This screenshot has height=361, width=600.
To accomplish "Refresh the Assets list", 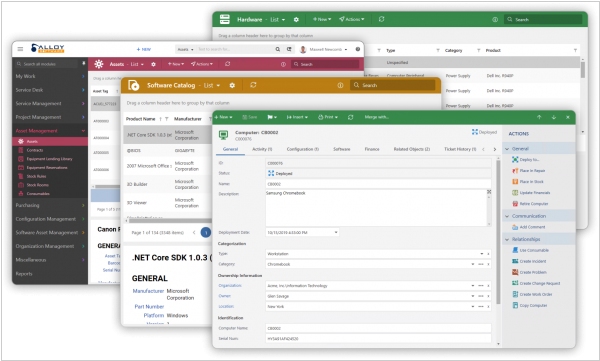I will tap(228, 64).
